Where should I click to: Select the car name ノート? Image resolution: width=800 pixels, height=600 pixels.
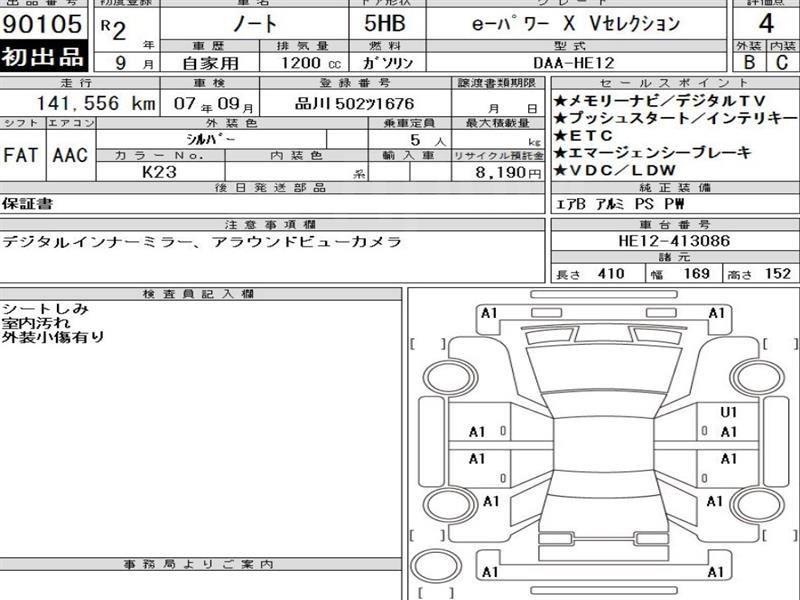(255, 24)
